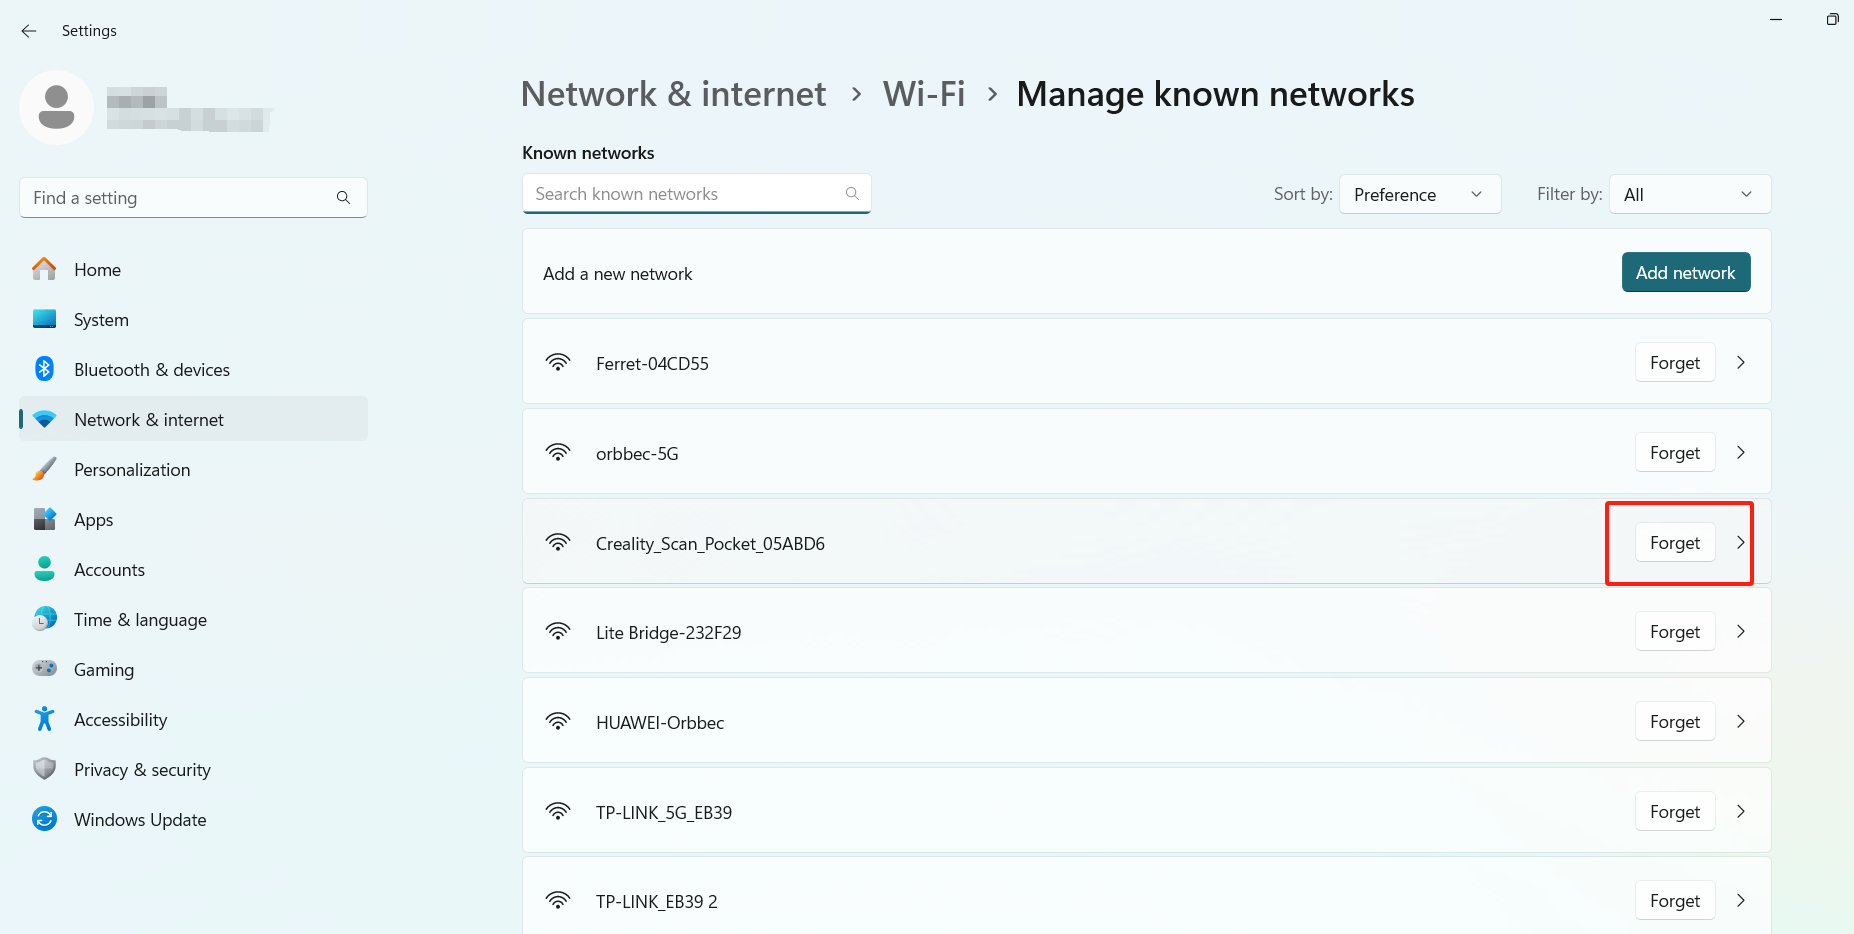1854x934 pixels.
Task: Click the Gaming controller icon
Action: 44,669
